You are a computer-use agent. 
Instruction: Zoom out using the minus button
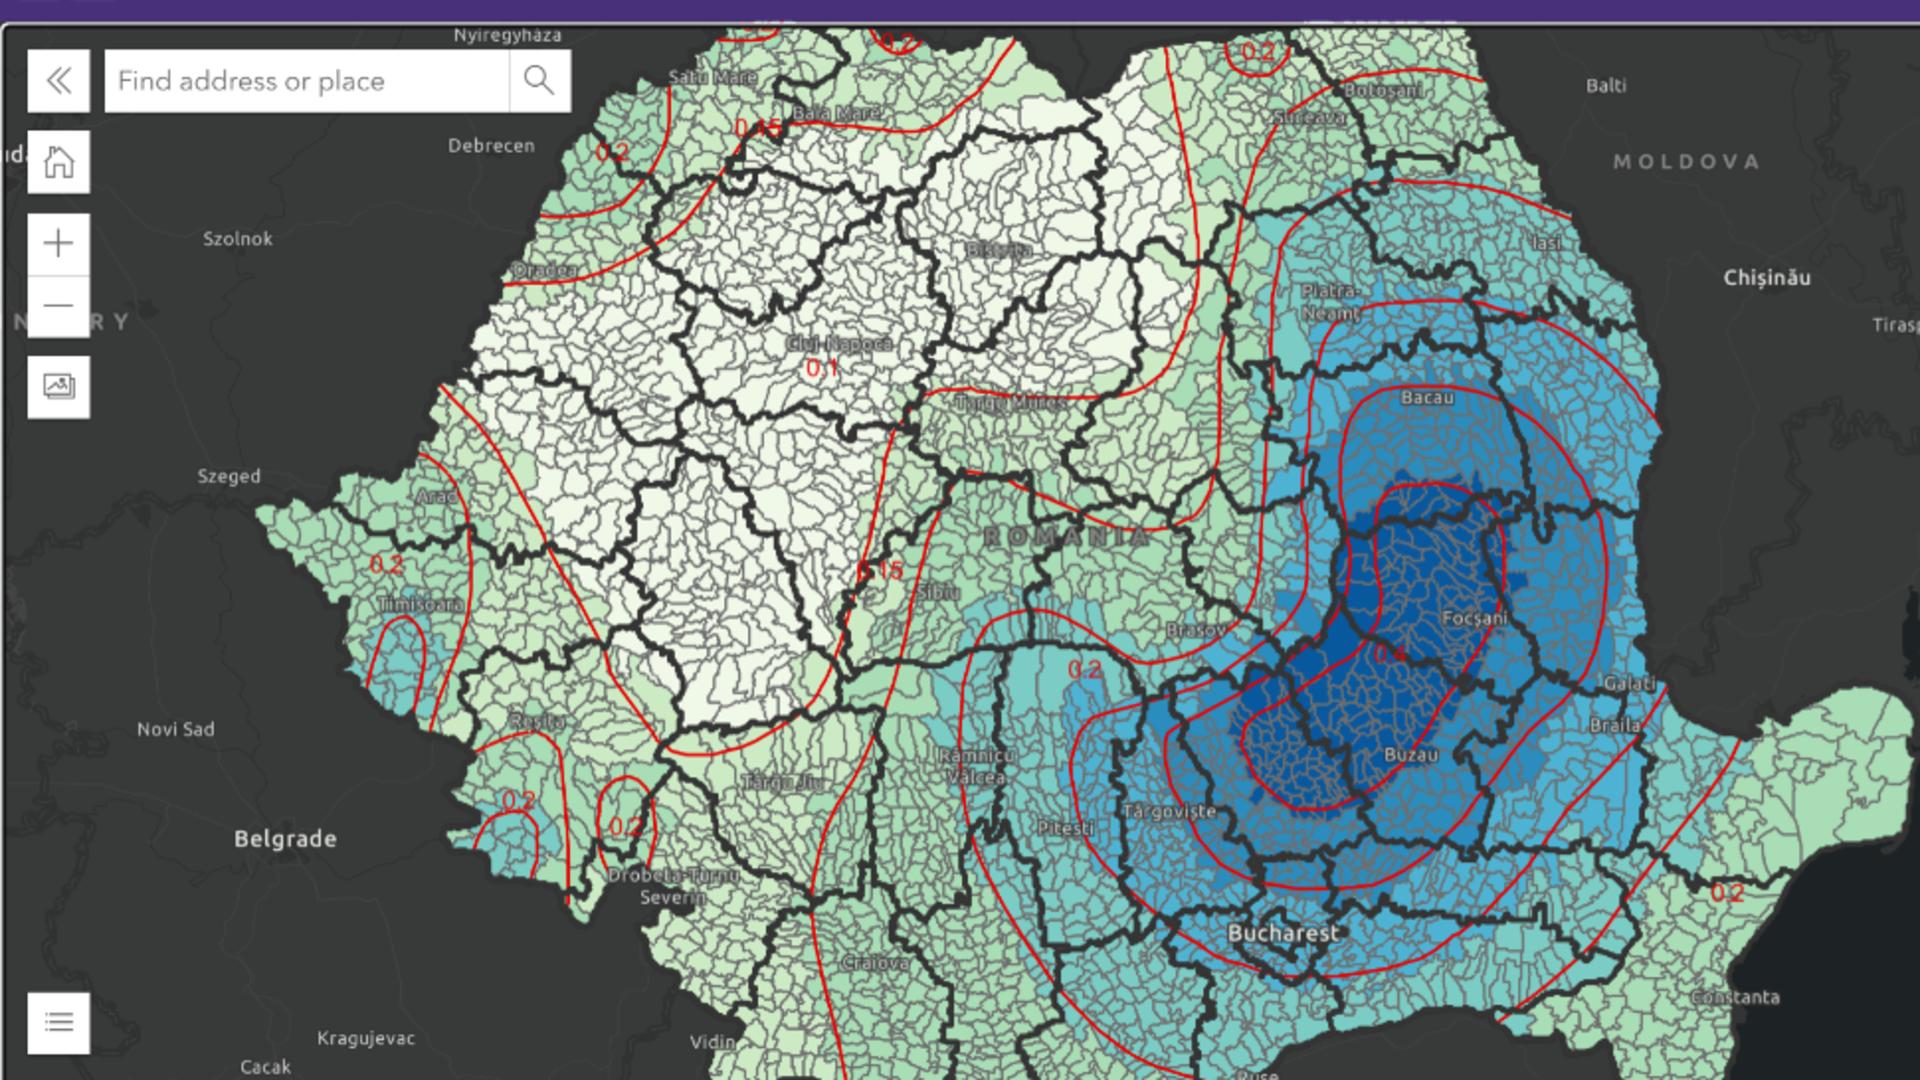coord(58,306)
